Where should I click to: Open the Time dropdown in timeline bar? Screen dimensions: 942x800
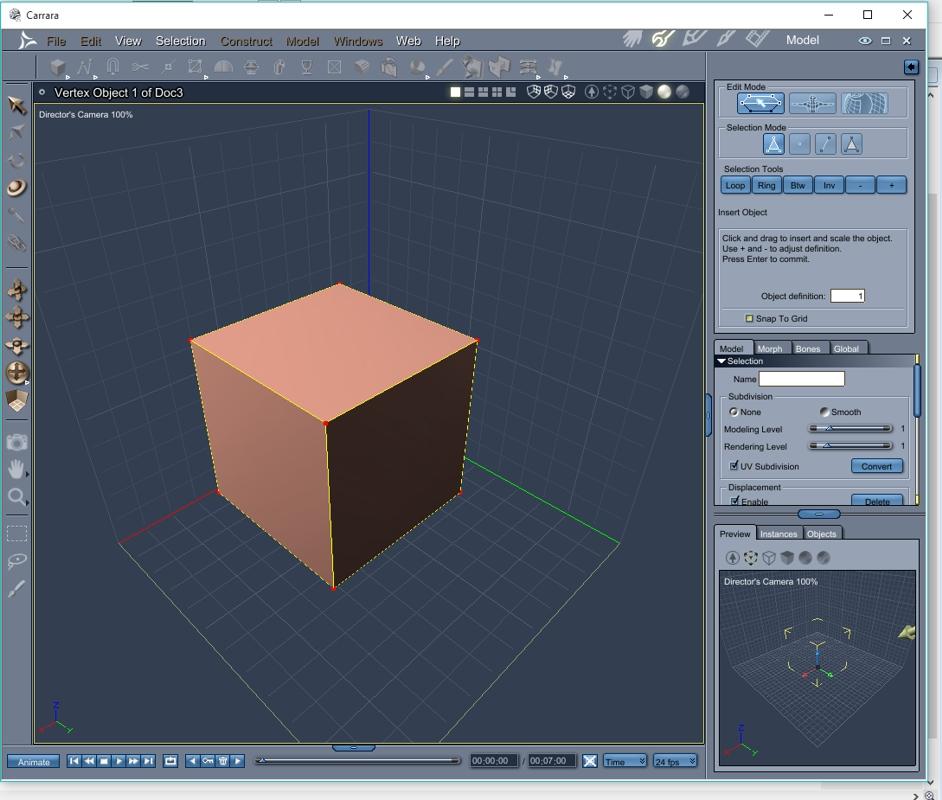tap(625, 761)
